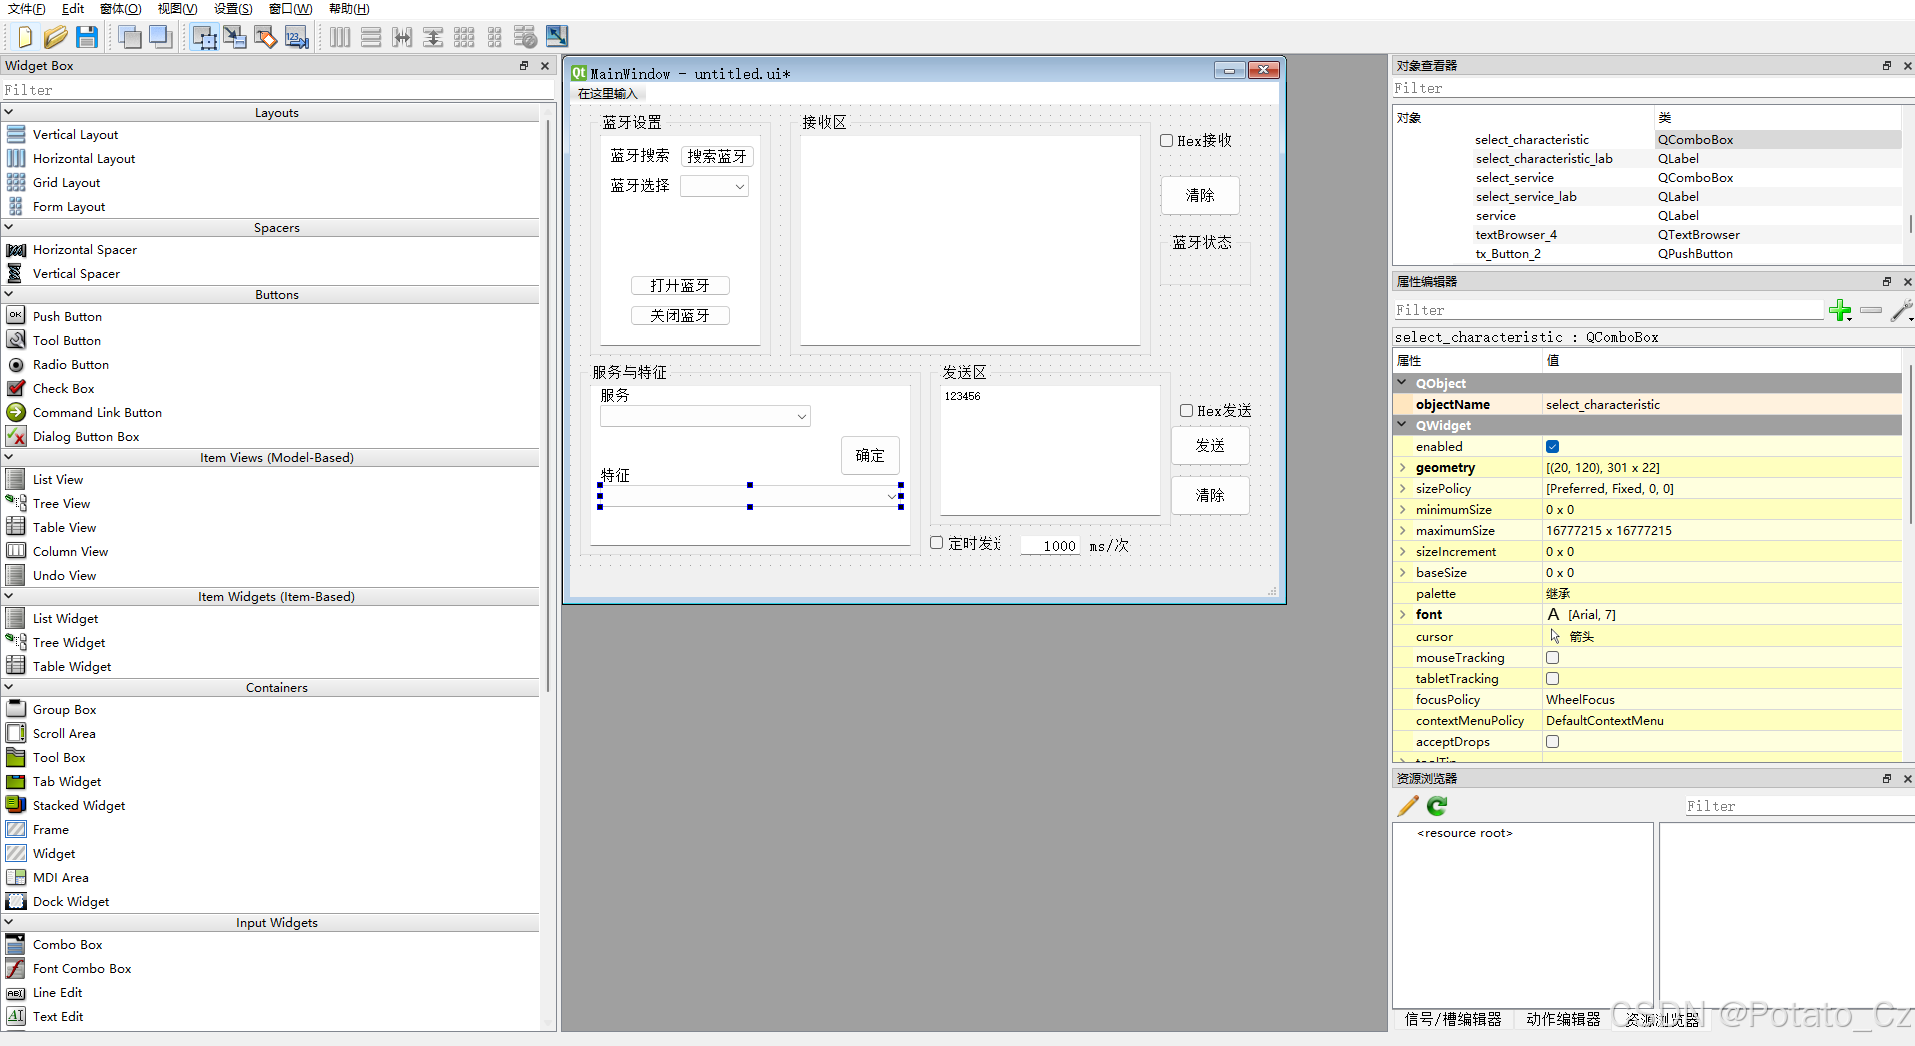Click the Lay Out Horizontally toolbar icon
This screenshot has width=1915, height=1046.
click(340, 37)
